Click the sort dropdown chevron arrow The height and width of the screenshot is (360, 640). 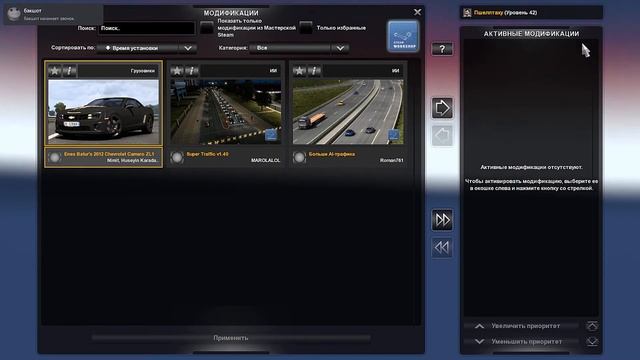pos(188,48)
